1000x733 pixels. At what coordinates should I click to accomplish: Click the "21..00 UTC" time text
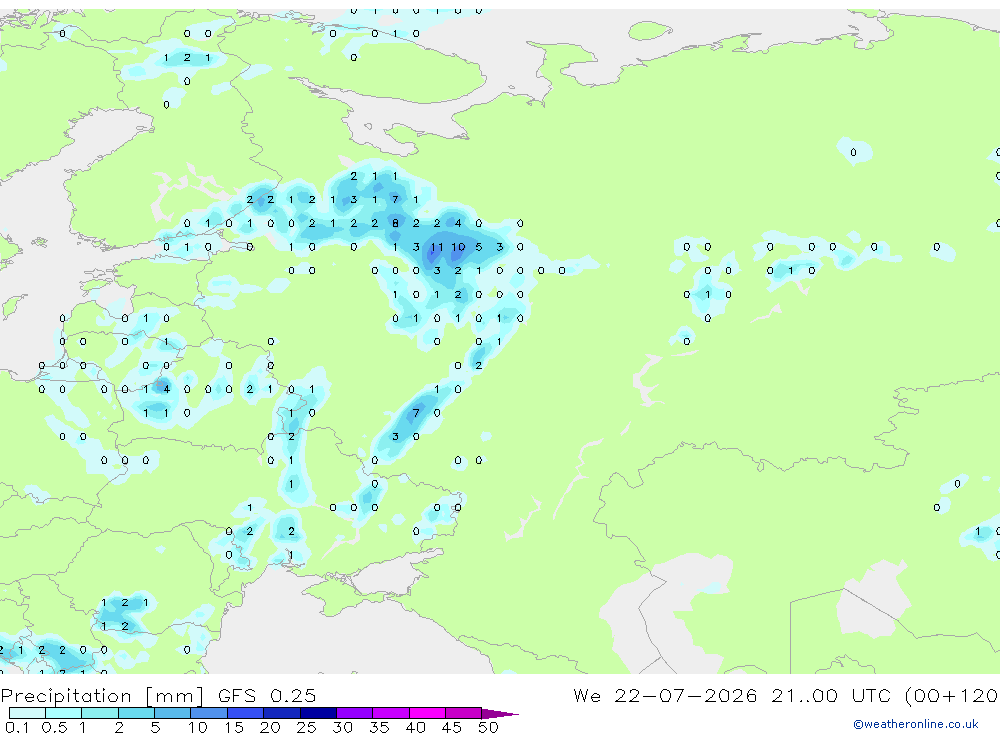833,695
